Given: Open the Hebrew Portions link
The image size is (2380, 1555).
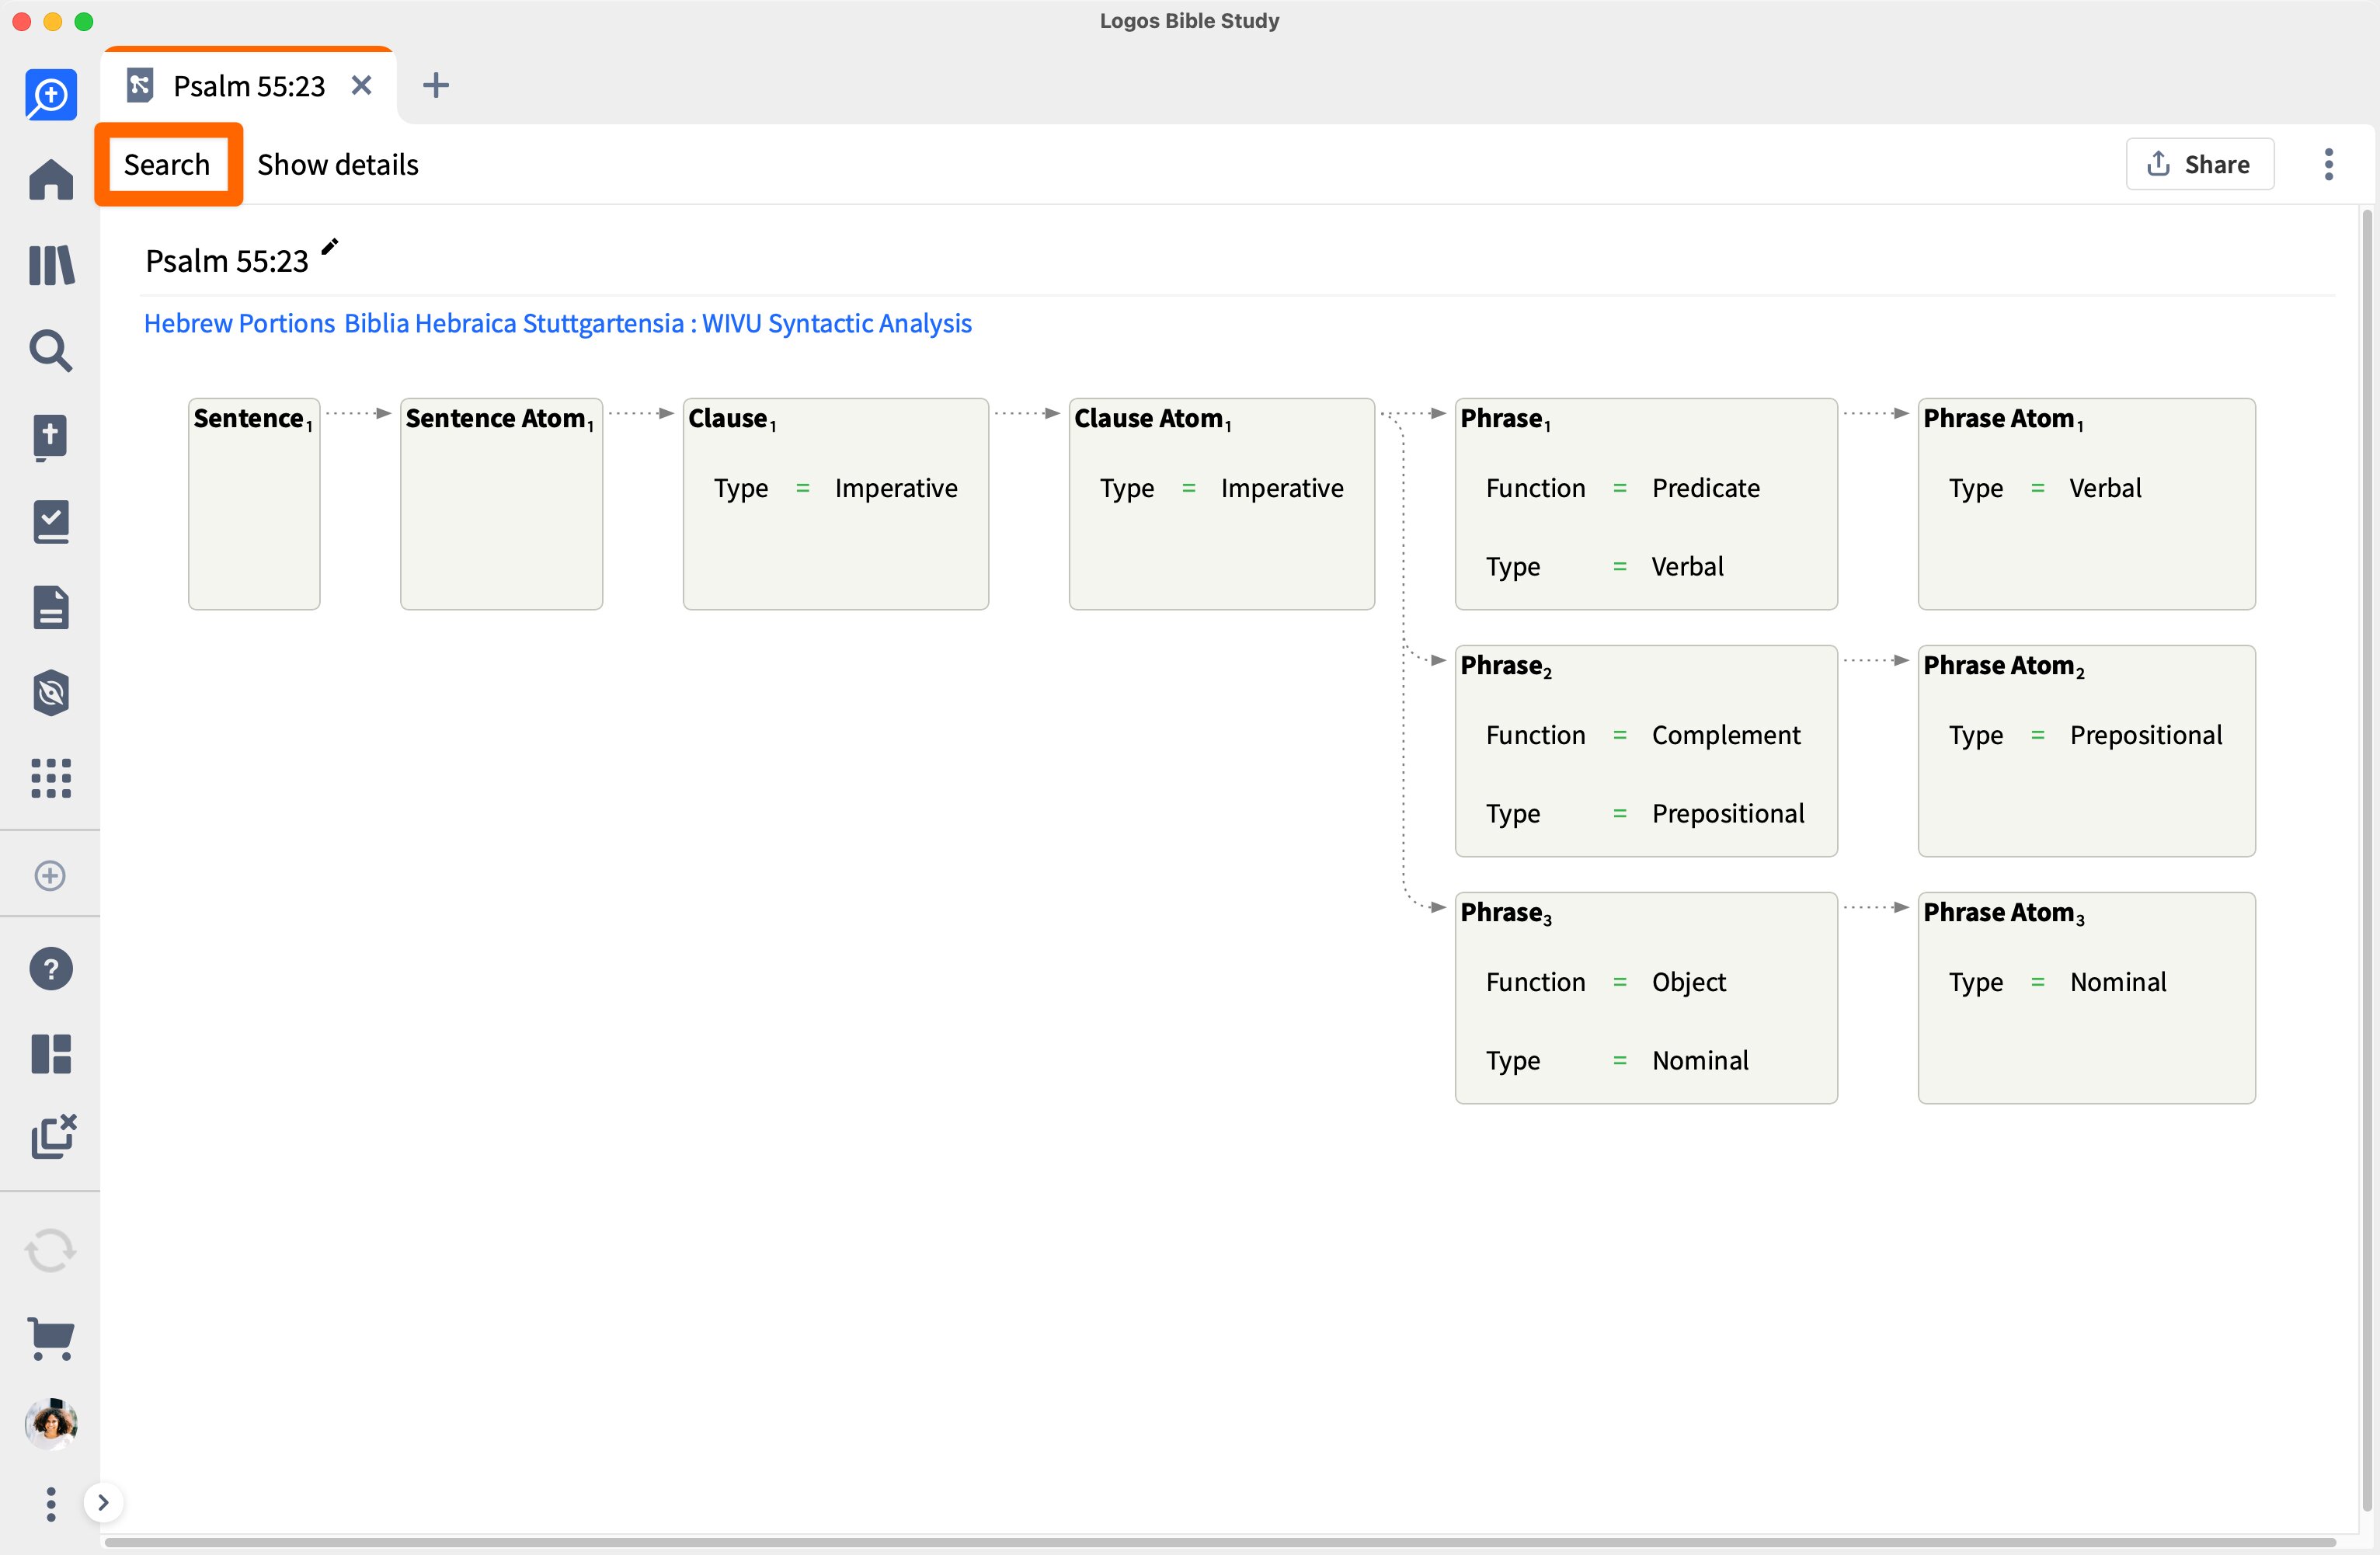Looking at the screenshot, I should tap(240, 323).
